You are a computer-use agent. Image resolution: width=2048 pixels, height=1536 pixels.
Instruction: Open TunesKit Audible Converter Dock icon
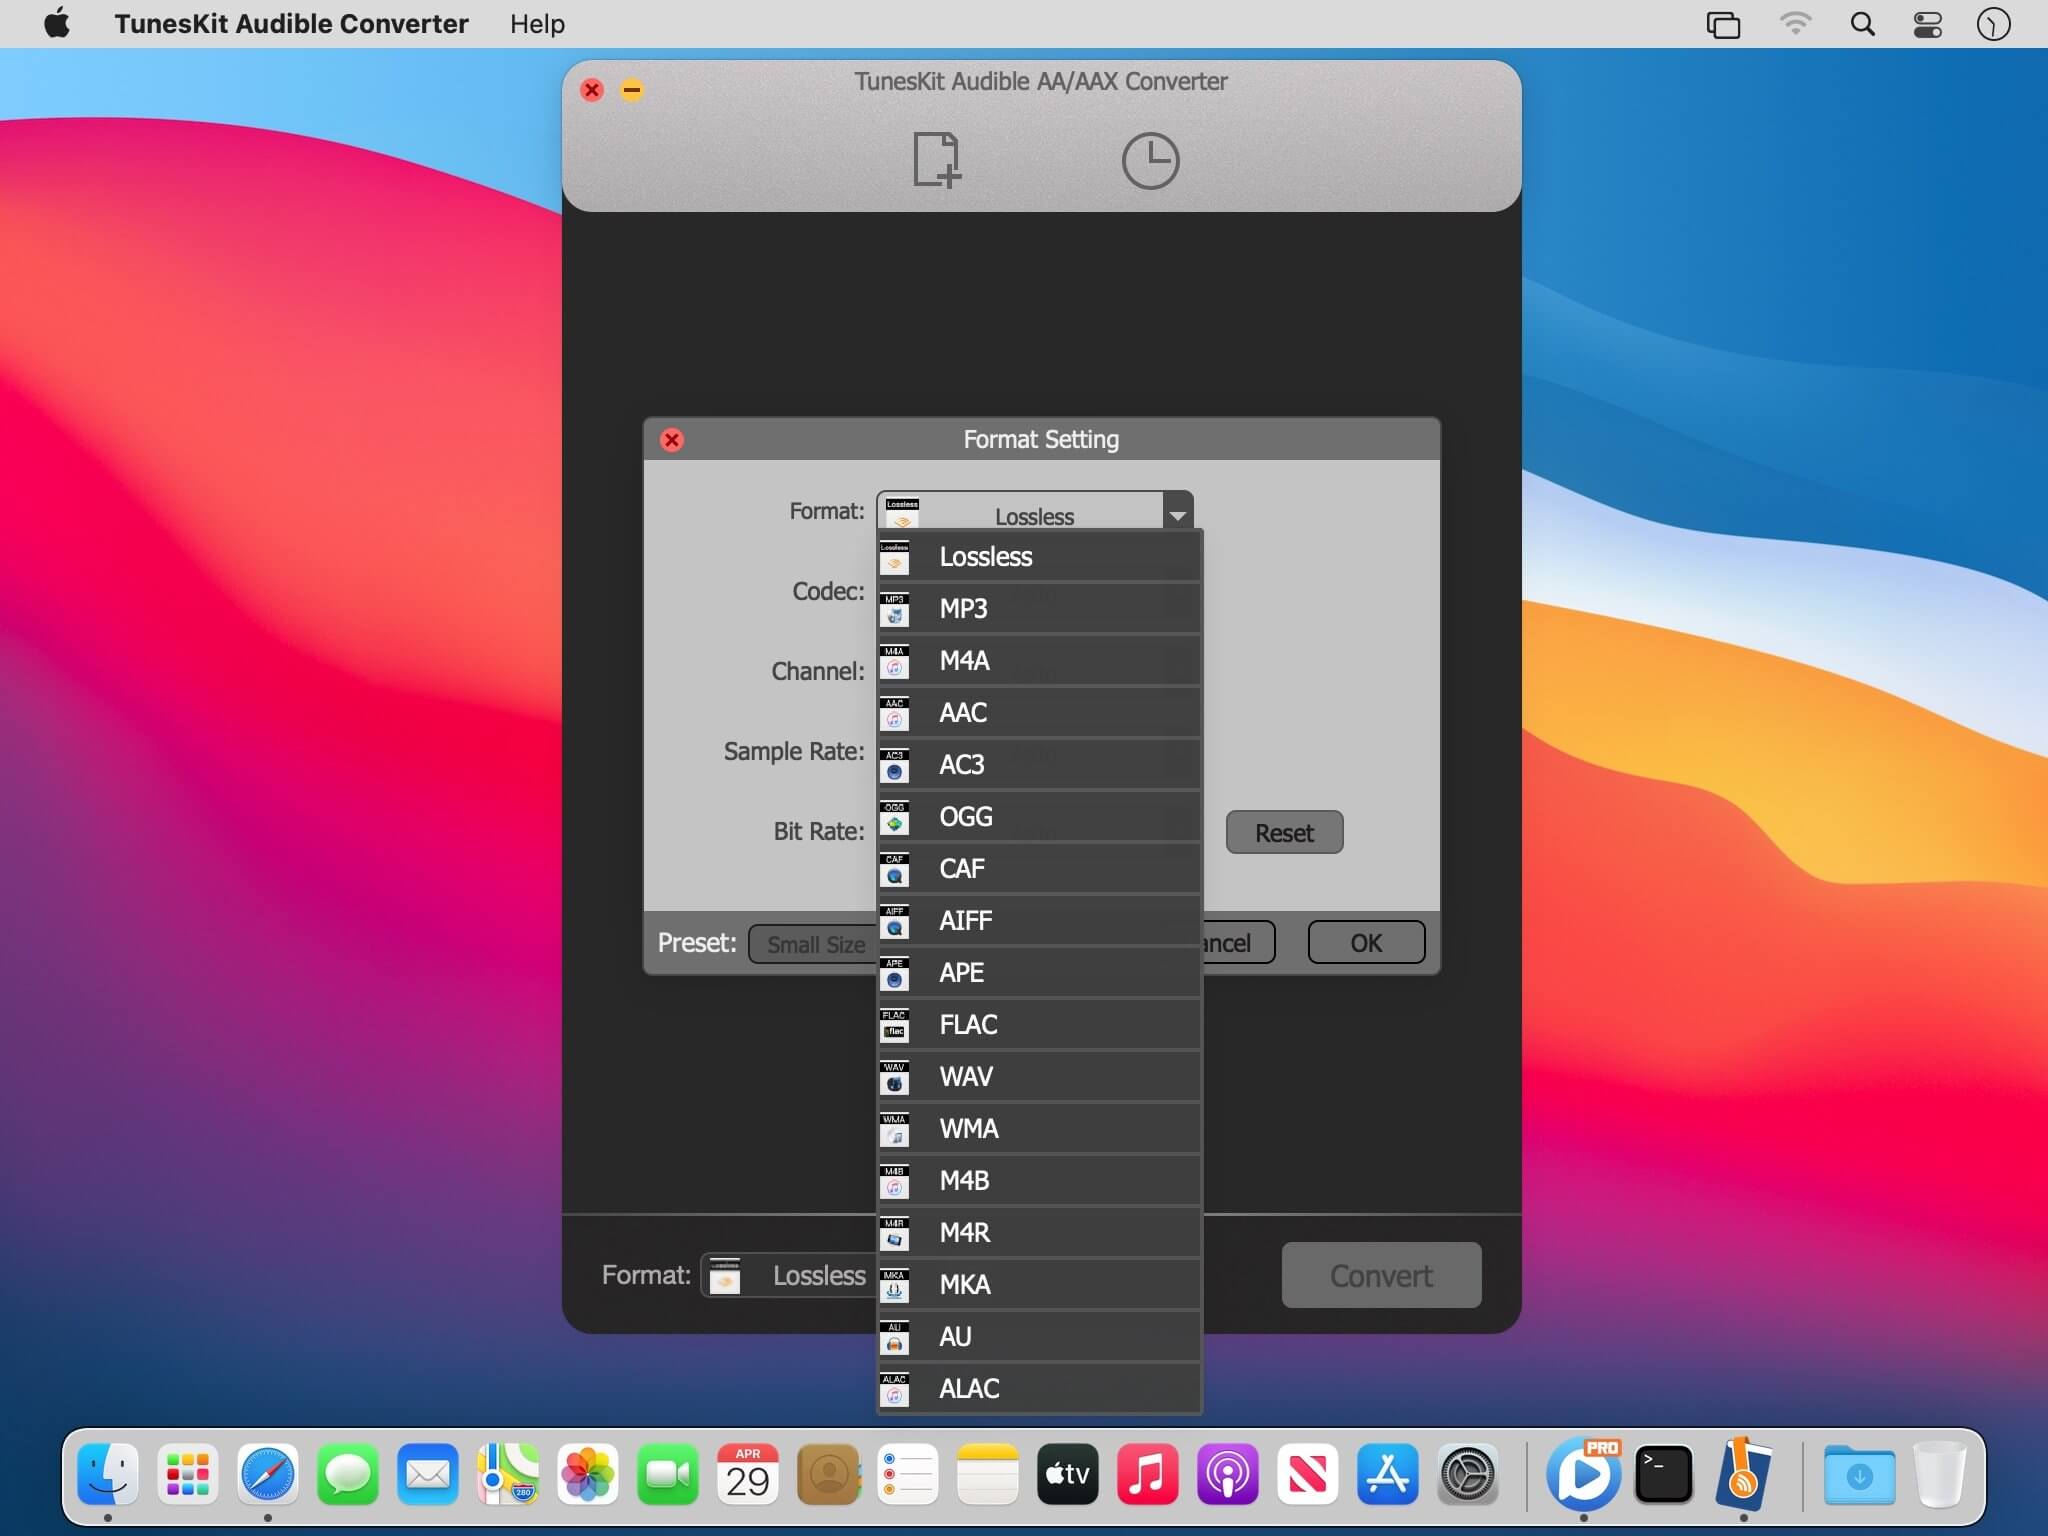pos(1744,1472)
